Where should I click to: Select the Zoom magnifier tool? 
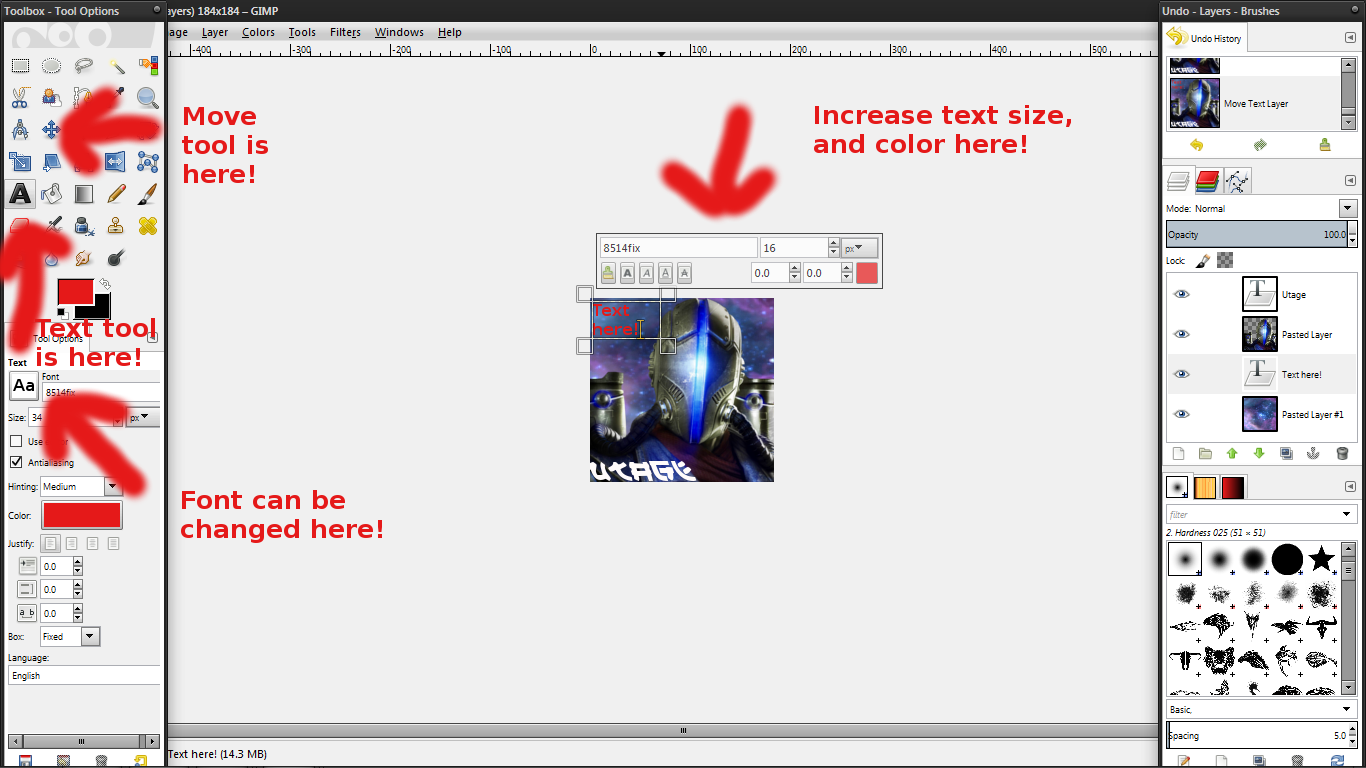(148, 98)
